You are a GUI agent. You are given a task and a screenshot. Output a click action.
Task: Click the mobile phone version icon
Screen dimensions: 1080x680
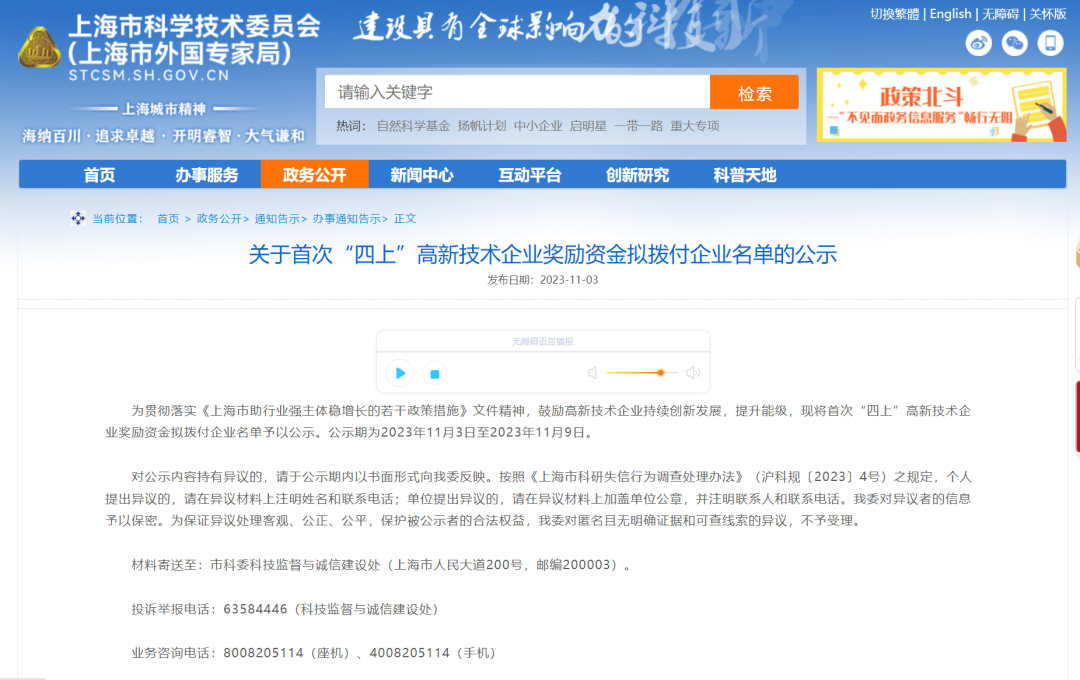pos(1050,43)
